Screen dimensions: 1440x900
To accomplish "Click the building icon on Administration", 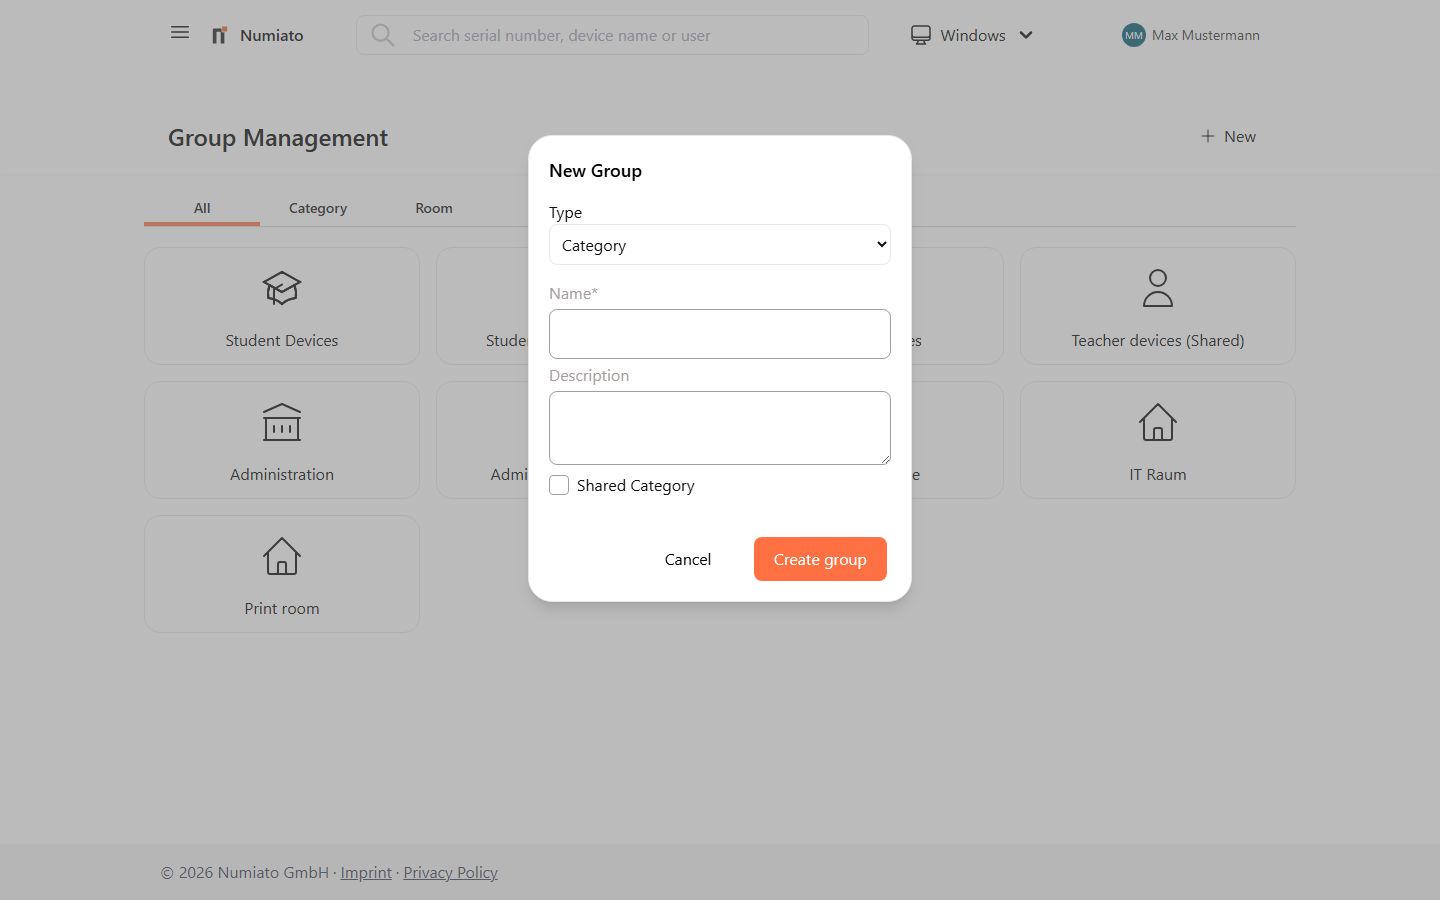I will 281,422.
